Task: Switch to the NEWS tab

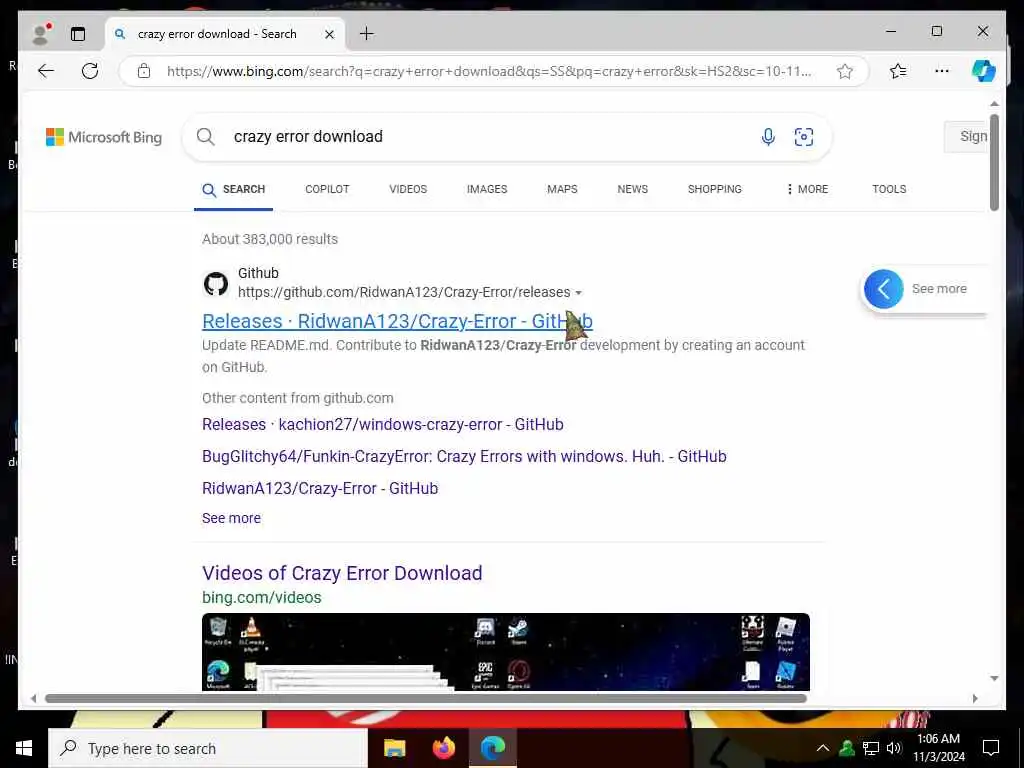Action: tap(633, 189)
